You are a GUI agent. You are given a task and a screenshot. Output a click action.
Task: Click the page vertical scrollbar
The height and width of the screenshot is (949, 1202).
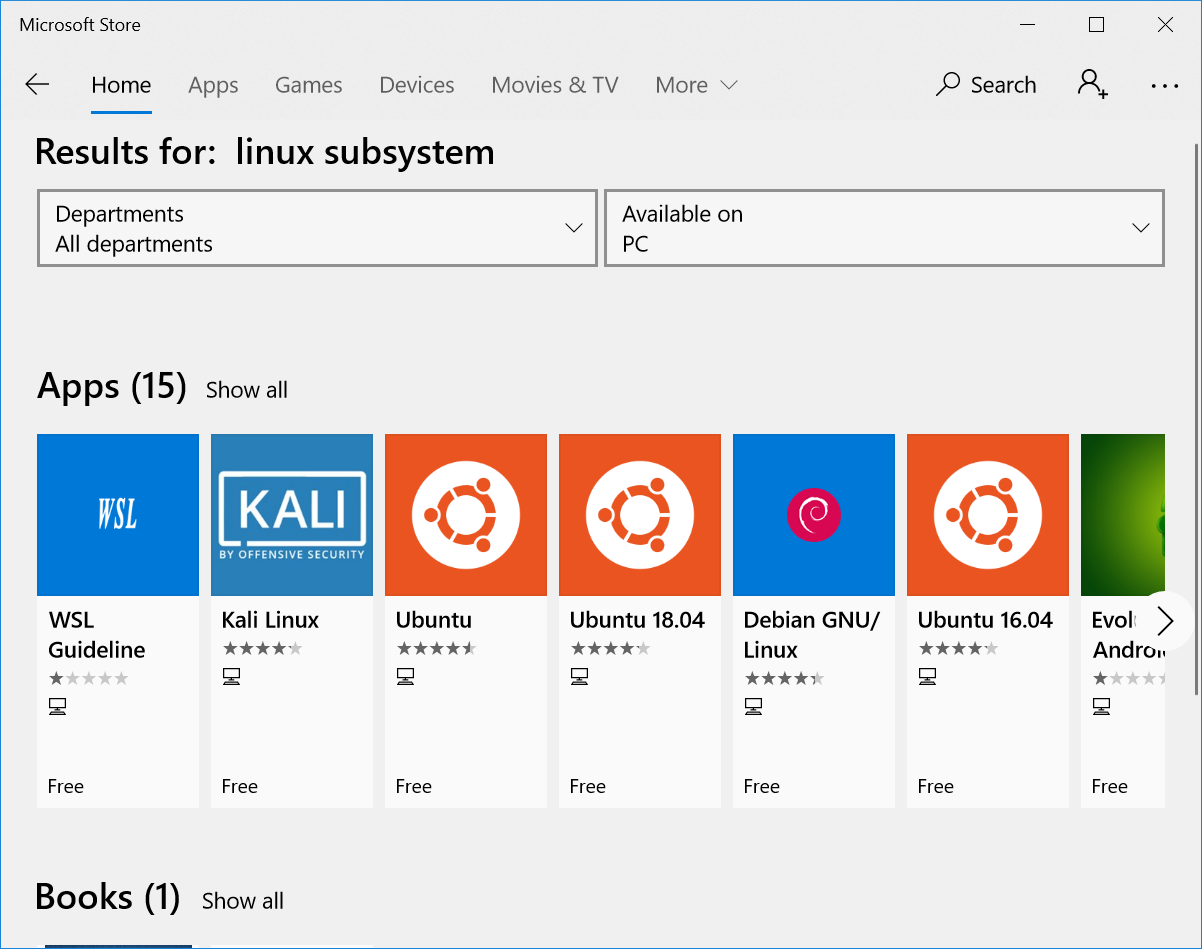click(1196, 420)
